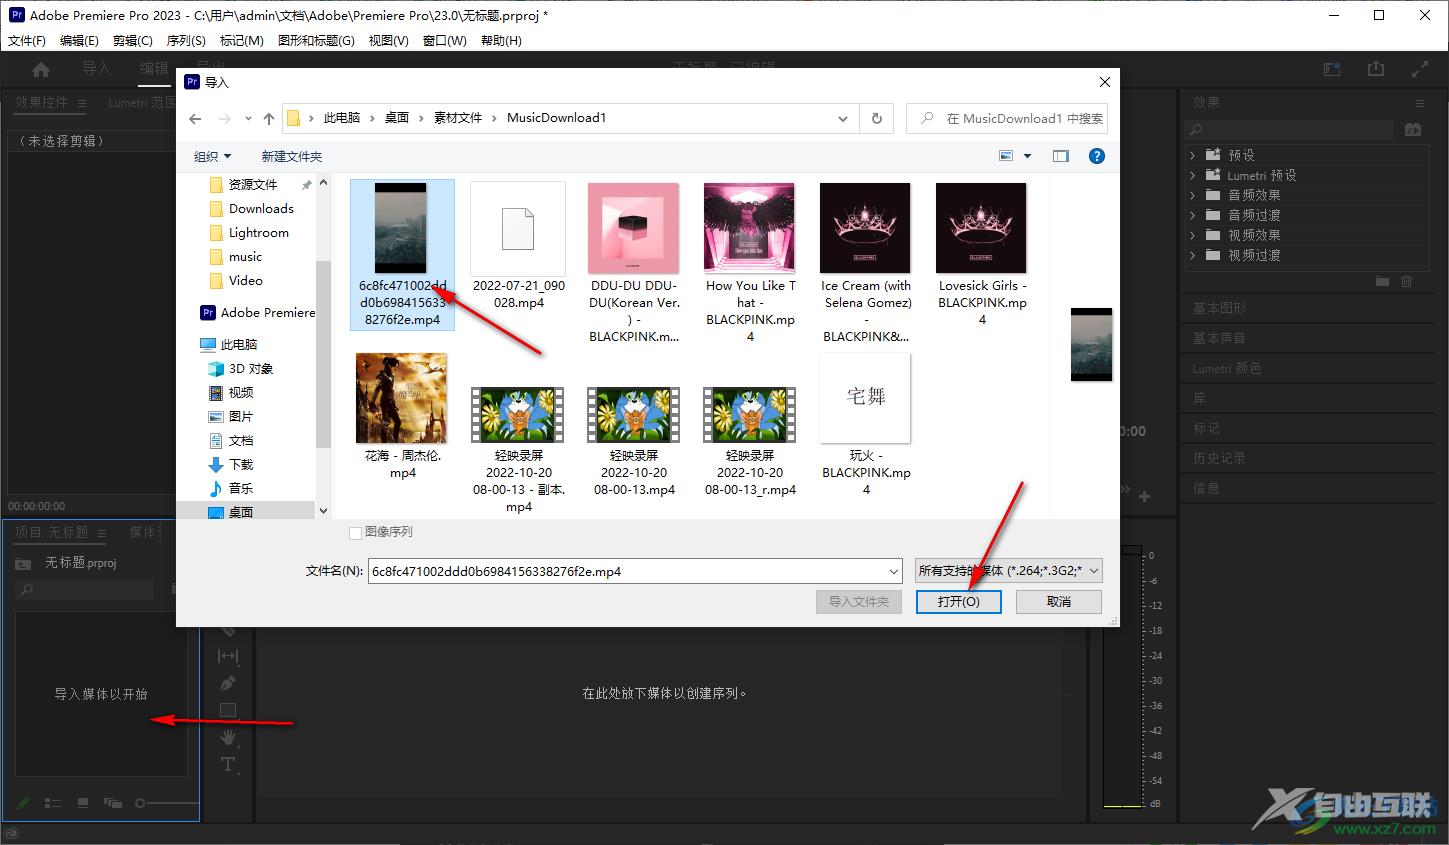Click new custom bin icon in Effects panel
Screen dimensions: 1449x845
pyautogui.click(x=1383, y=282)
